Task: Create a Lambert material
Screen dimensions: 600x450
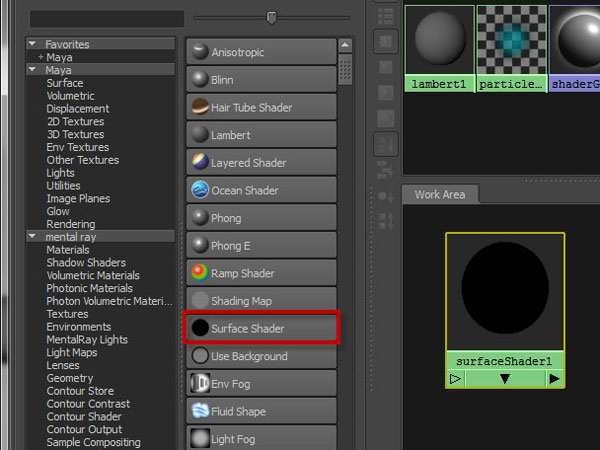Action: (x=261, y=135)
